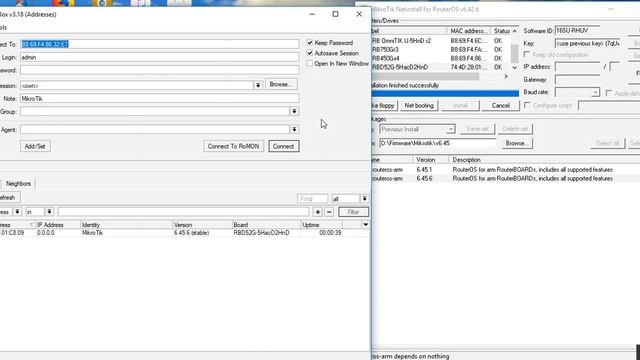Click the Filter button
640x360 pixels.
(x=353, y=212)
